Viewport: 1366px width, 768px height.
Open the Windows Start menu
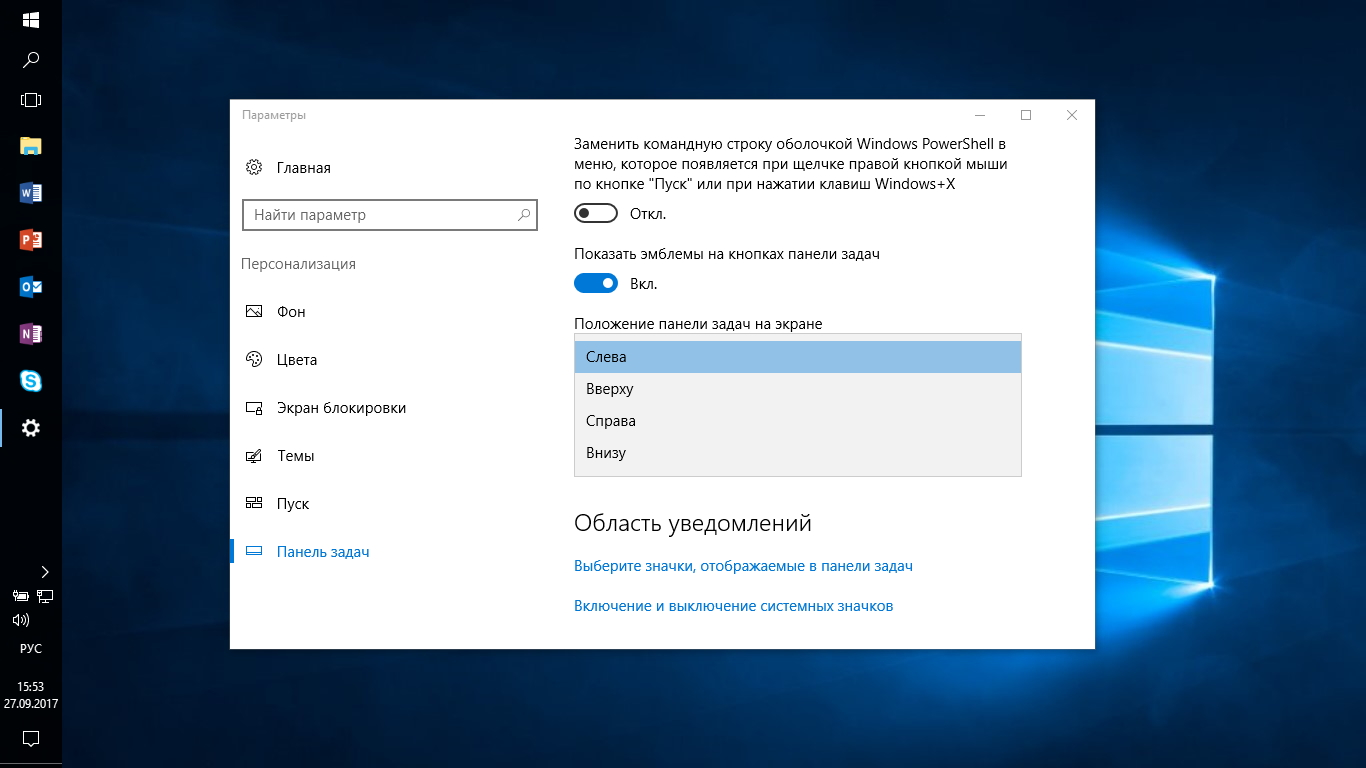31,20
